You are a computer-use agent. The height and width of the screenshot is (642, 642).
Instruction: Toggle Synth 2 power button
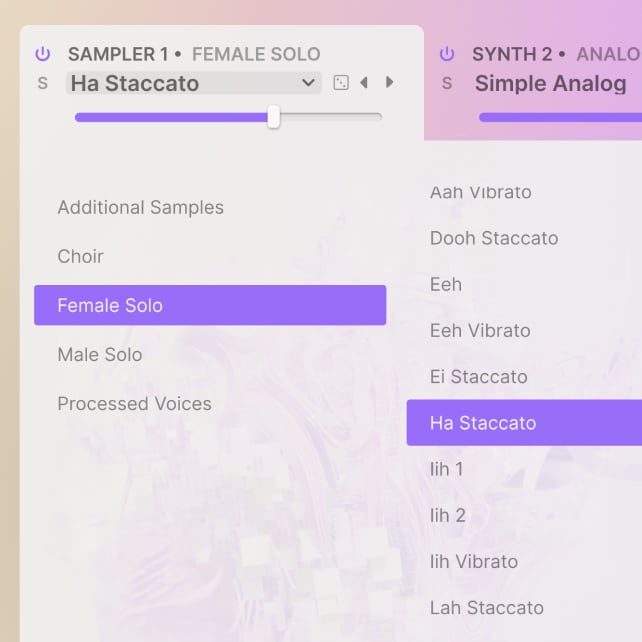click(x=447, y=54)
